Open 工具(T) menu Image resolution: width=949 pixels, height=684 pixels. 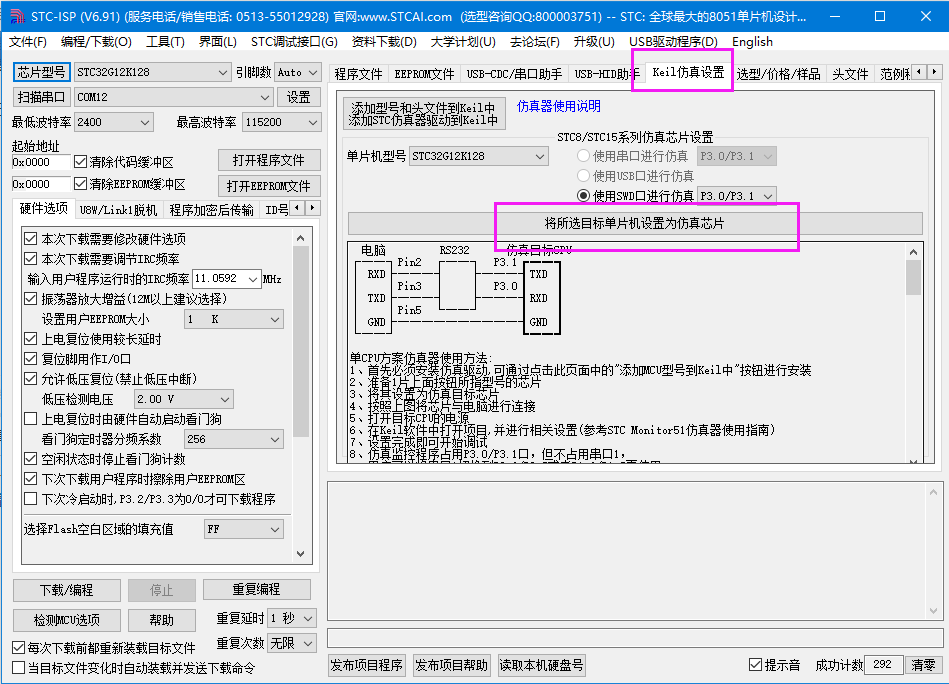[165, 42]
